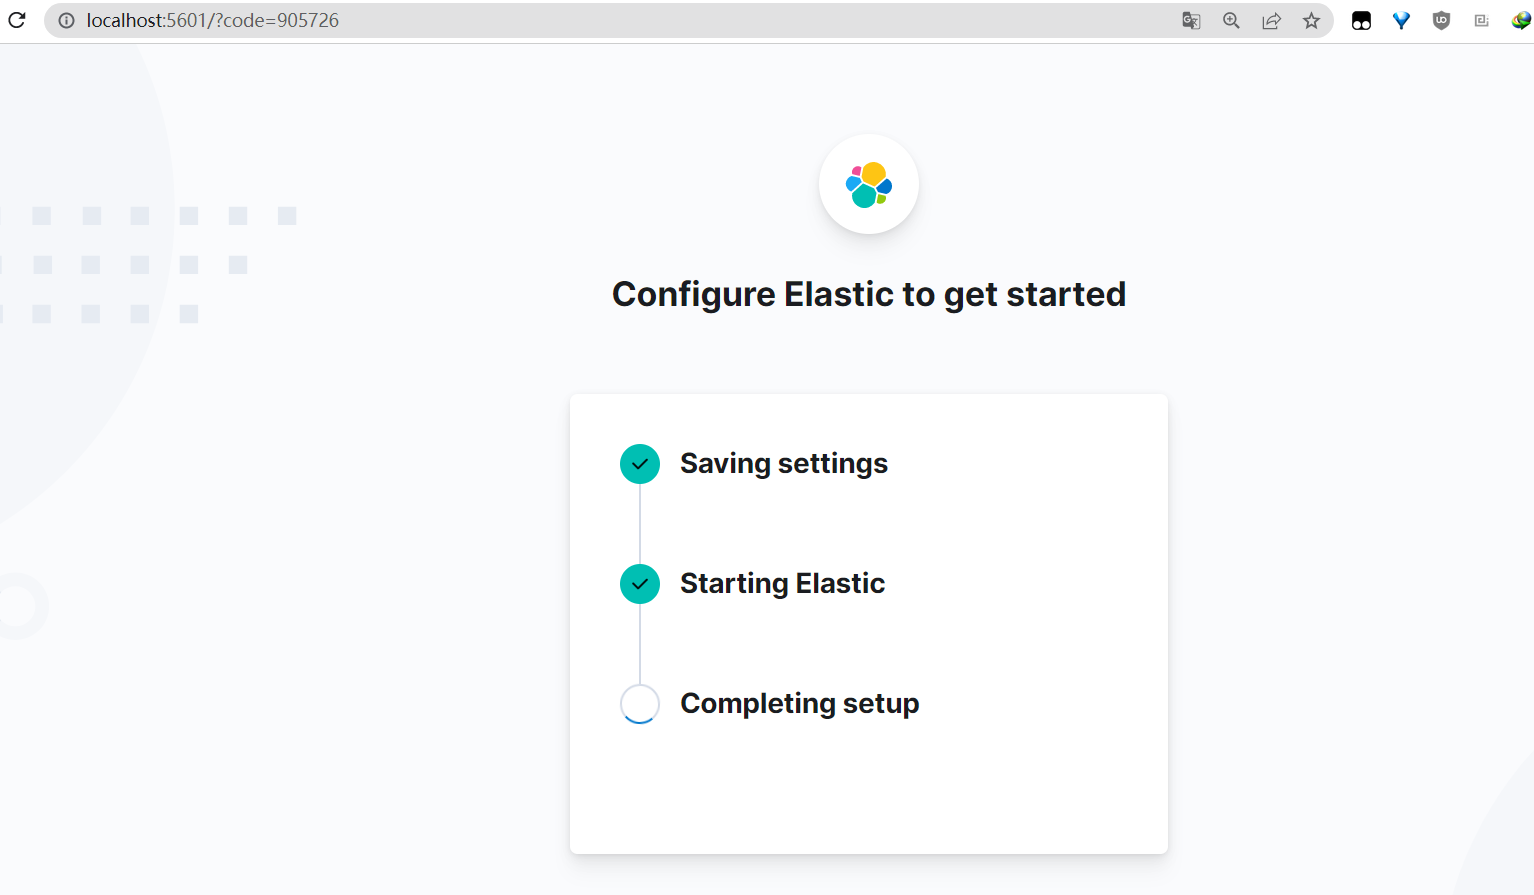Share this page via share icon

click(1271, 21)
